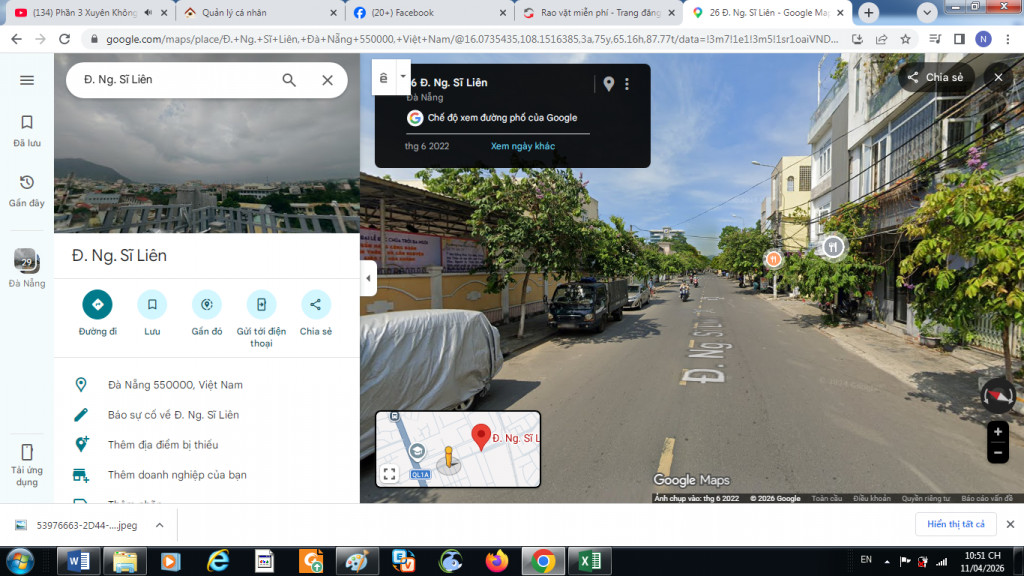Open Gần đây recent places
Screen dimensions: 1024x576
tap(27, 190)
